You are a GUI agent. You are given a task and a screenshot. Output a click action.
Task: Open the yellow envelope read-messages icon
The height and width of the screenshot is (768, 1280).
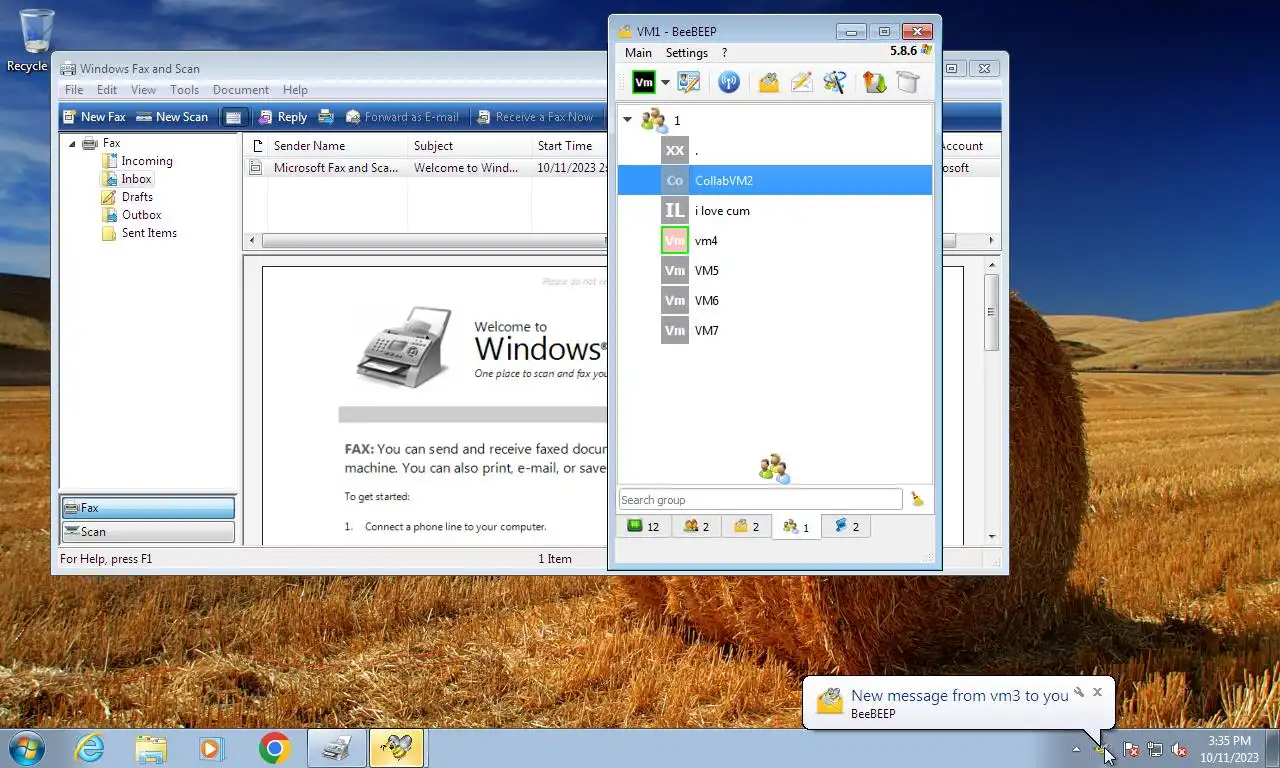768,82
